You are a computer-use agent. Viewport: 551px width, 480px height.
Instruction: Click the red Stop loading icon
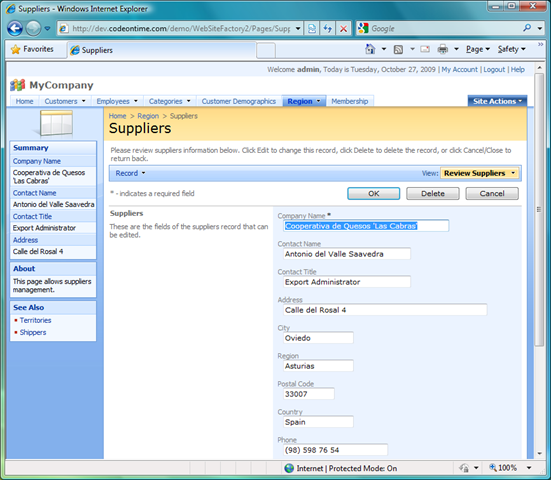pyautogui.click(x=344, y=28)
